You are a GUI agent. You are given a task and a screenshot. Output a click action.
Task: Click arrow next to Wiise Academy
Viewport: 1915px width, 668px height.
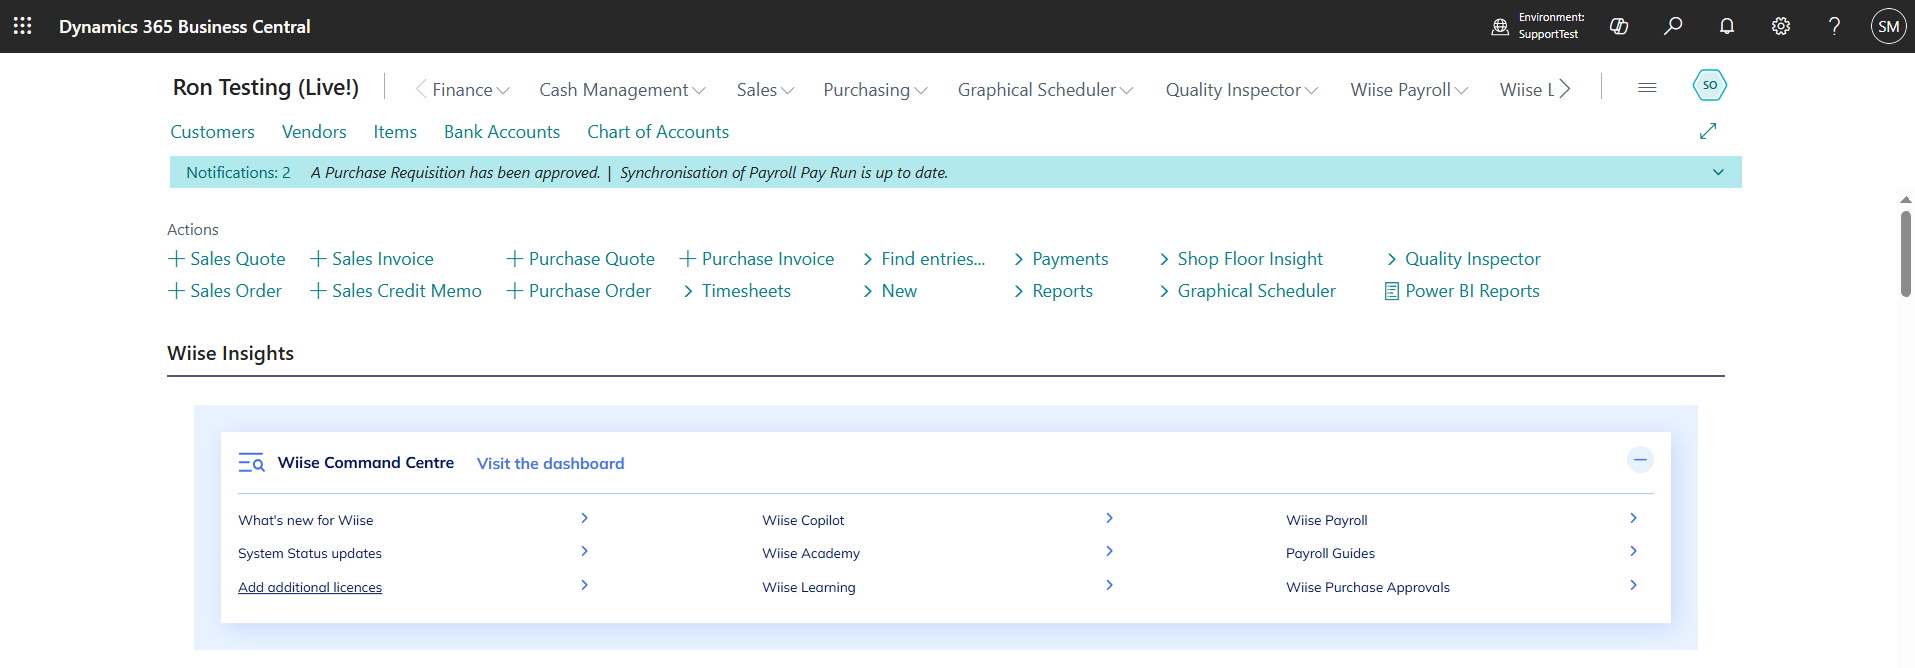1109,551
